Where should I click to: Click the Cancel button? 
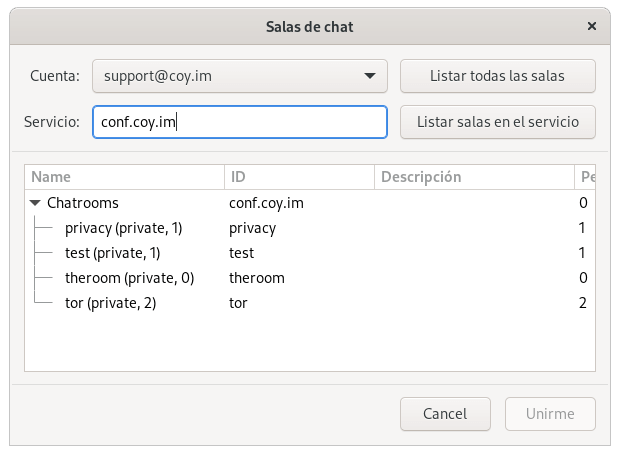coord(445,414)
